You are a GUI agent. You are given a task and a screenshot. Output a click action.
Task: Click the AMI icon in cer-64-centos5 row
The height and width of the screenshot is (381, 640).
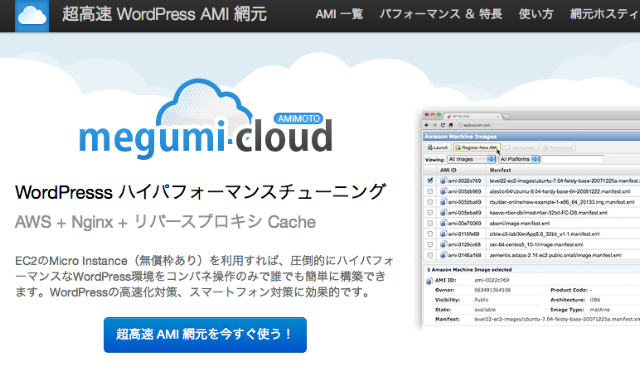[443, 244]
